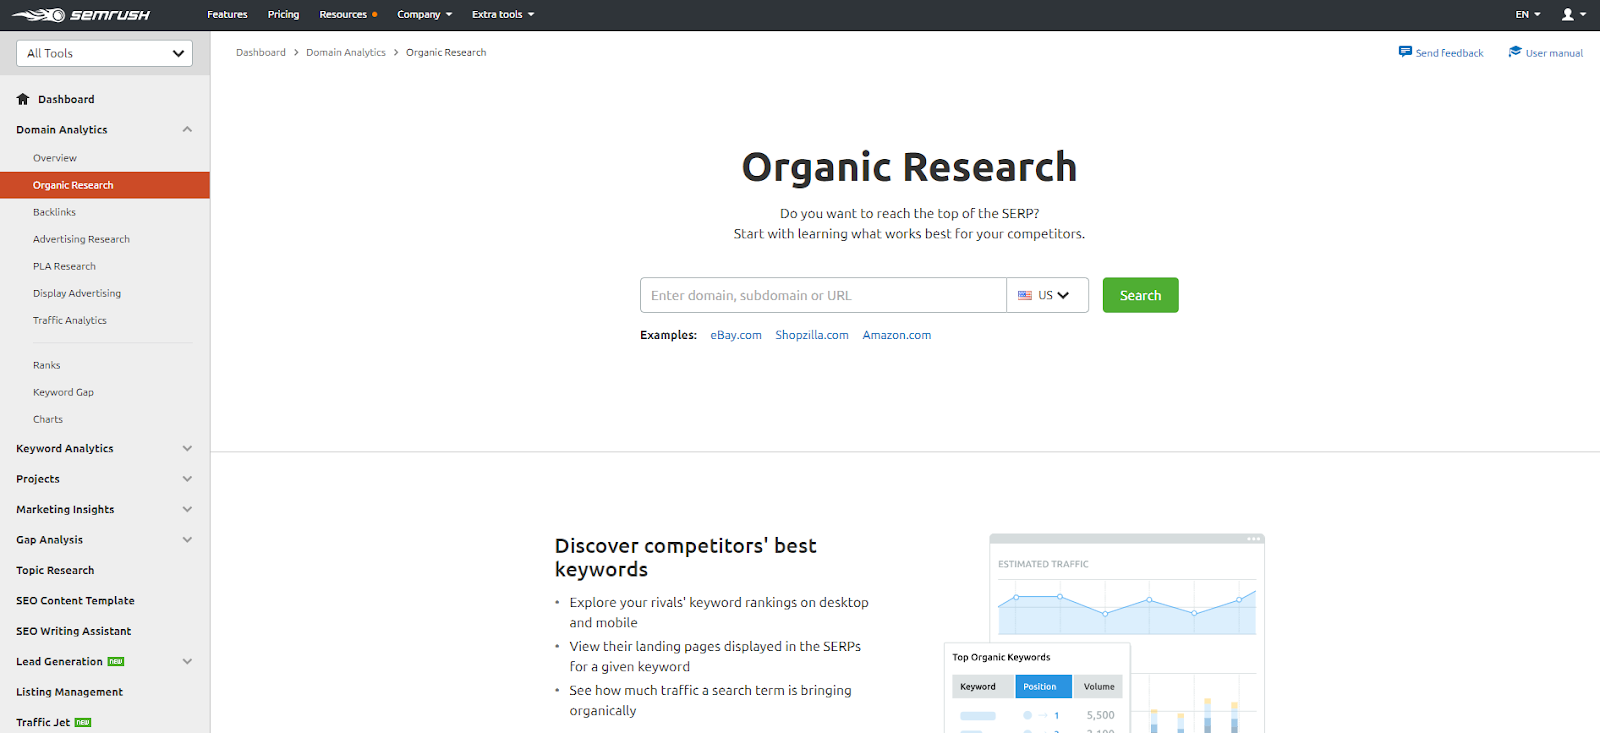The image size is (1600, 733).
Task: Click the US flag icon
Action: point(1025,296)
